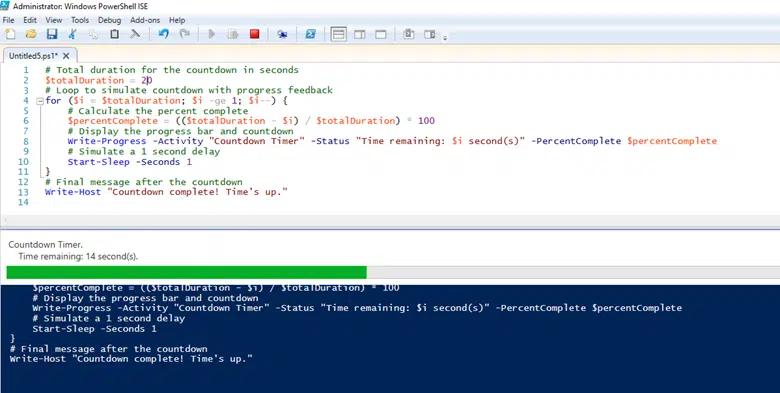Open the File menu
The width and height of the screenshot is (780, 393).
pos(8,20)
